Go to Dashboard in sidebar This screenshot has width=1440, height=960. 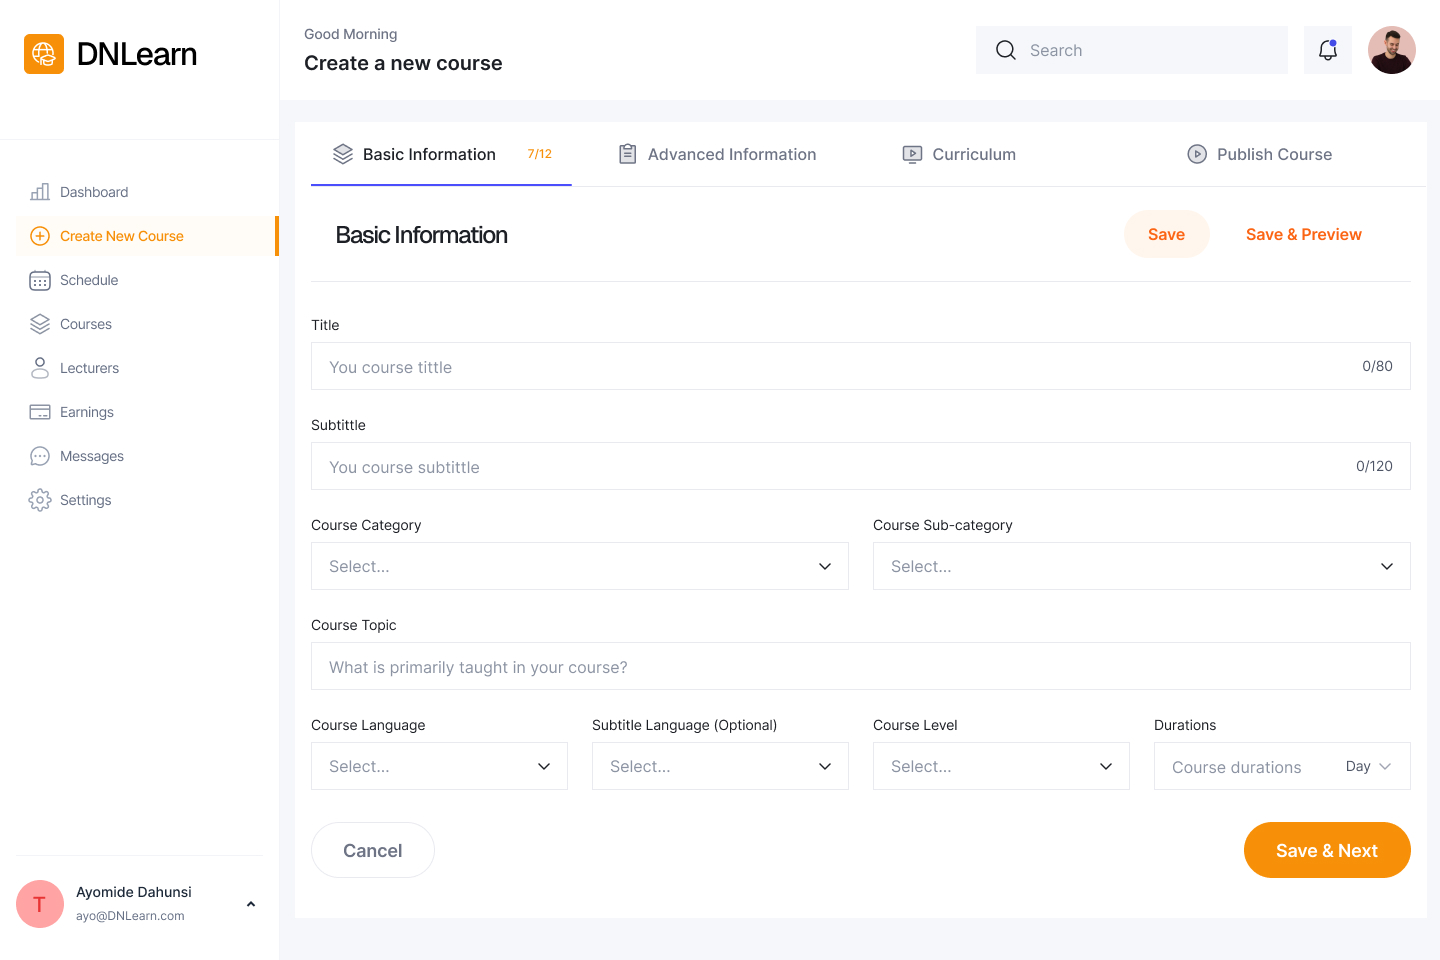pos(146,192)
